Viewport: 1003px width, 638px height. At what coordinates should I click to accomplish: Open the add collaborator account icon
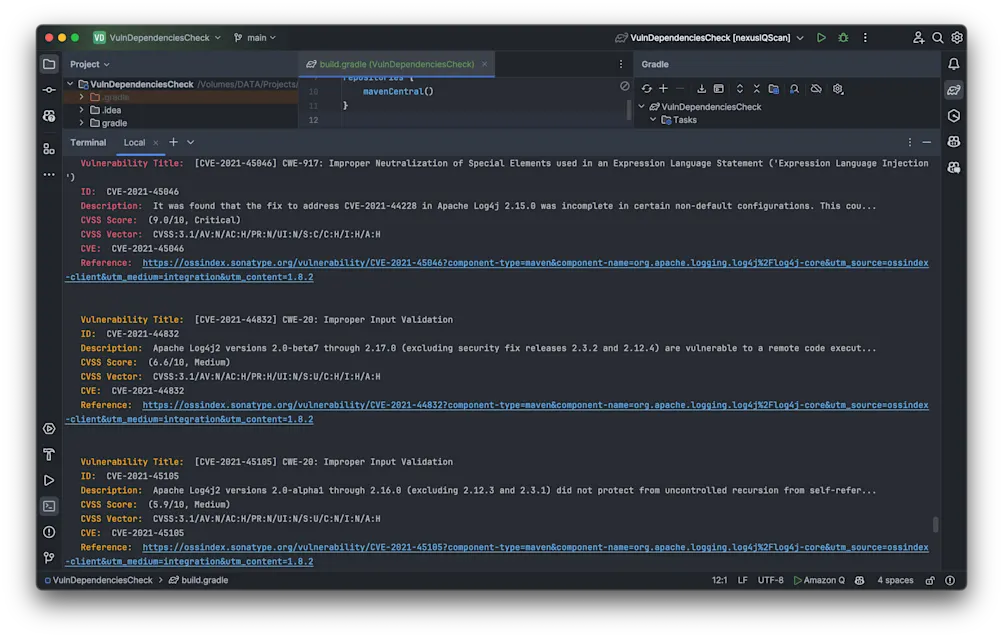919,38
